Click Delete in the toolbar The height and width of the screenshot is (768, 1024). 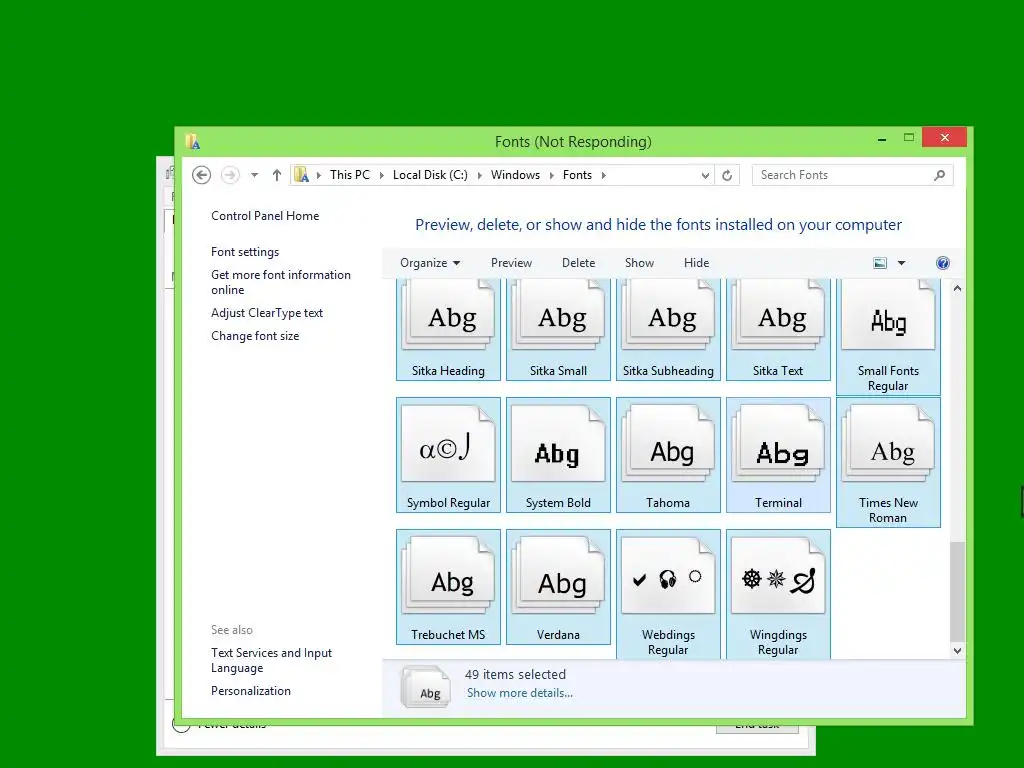(579, 263)
